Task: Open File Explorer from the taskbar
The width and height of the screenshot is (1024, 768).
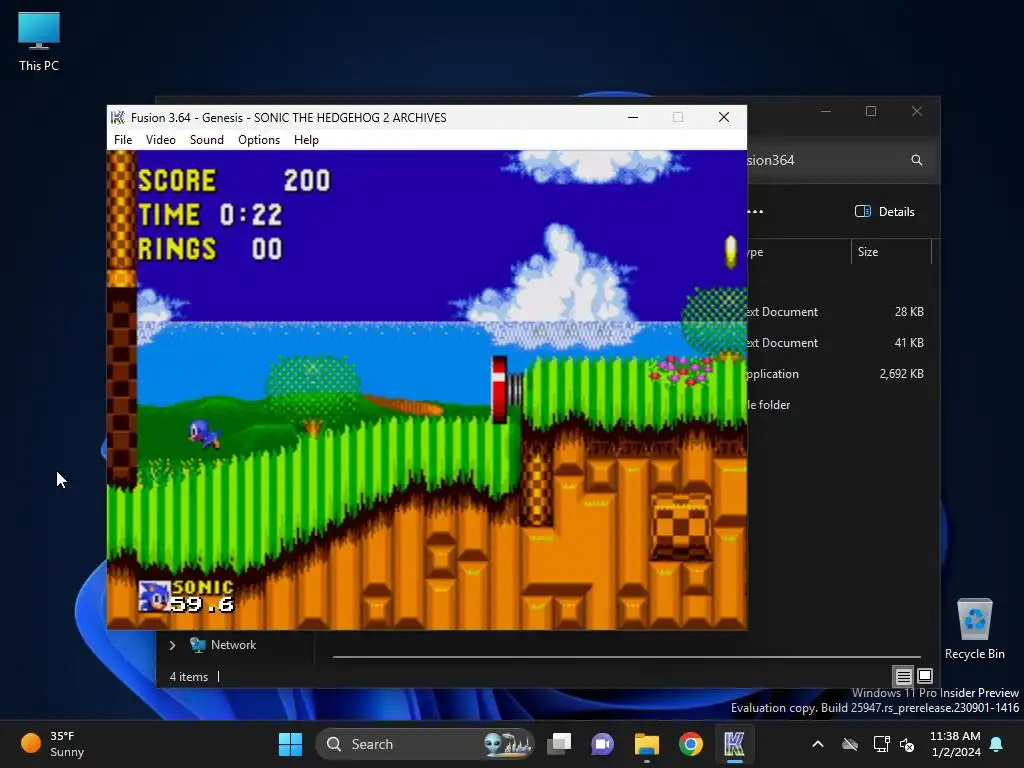Action: pyautogui.click(x=647, y=744)
